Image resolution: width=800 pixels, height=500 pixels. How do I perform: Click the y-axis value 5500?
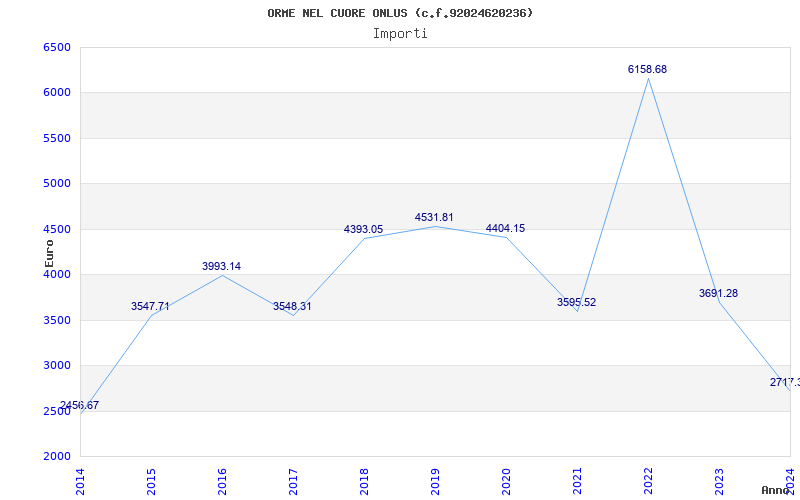57,138
